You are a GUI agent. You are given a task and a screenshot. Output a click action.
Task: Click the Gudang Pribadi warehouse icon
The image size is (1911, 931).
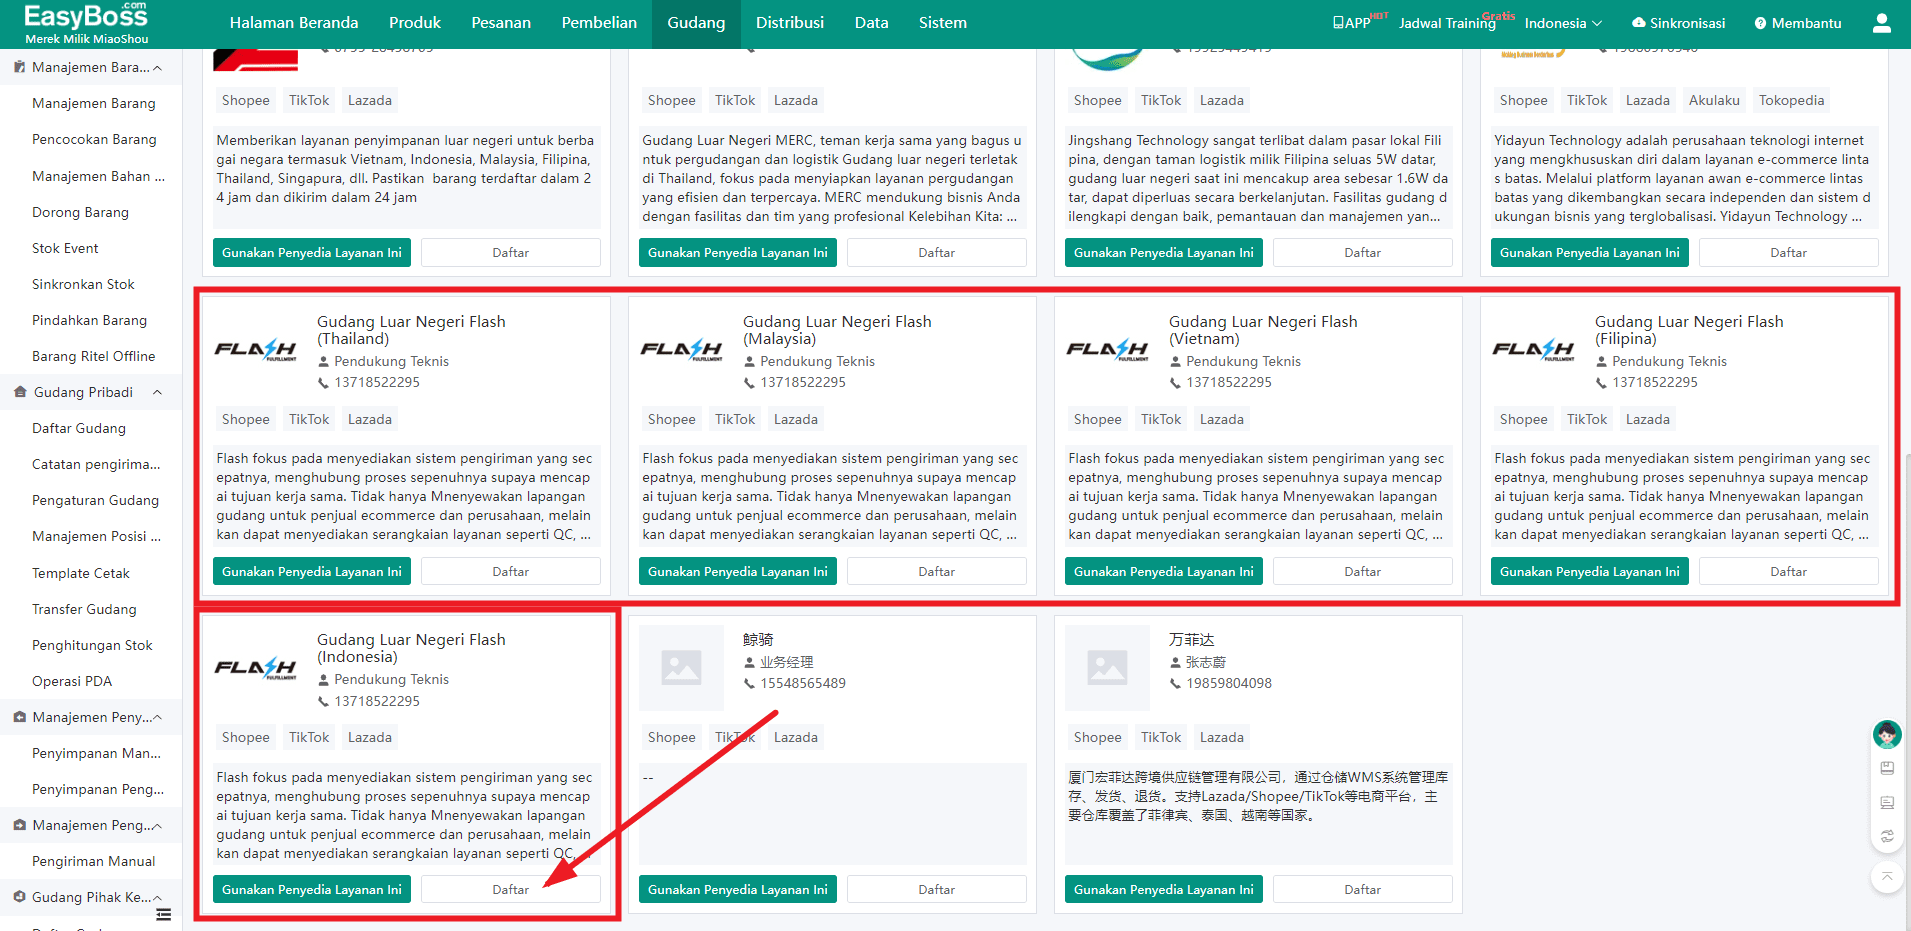(x=20, y=392)
